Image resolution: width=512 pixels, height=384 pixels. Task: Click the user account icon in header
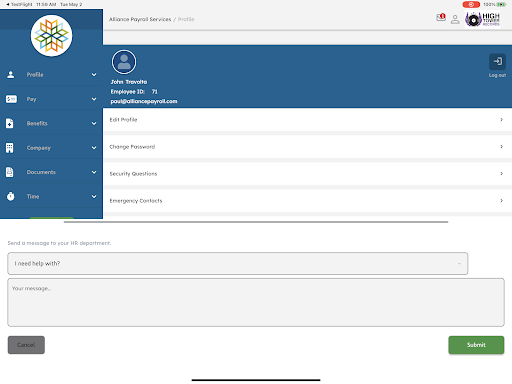click(x=455, y=19)
